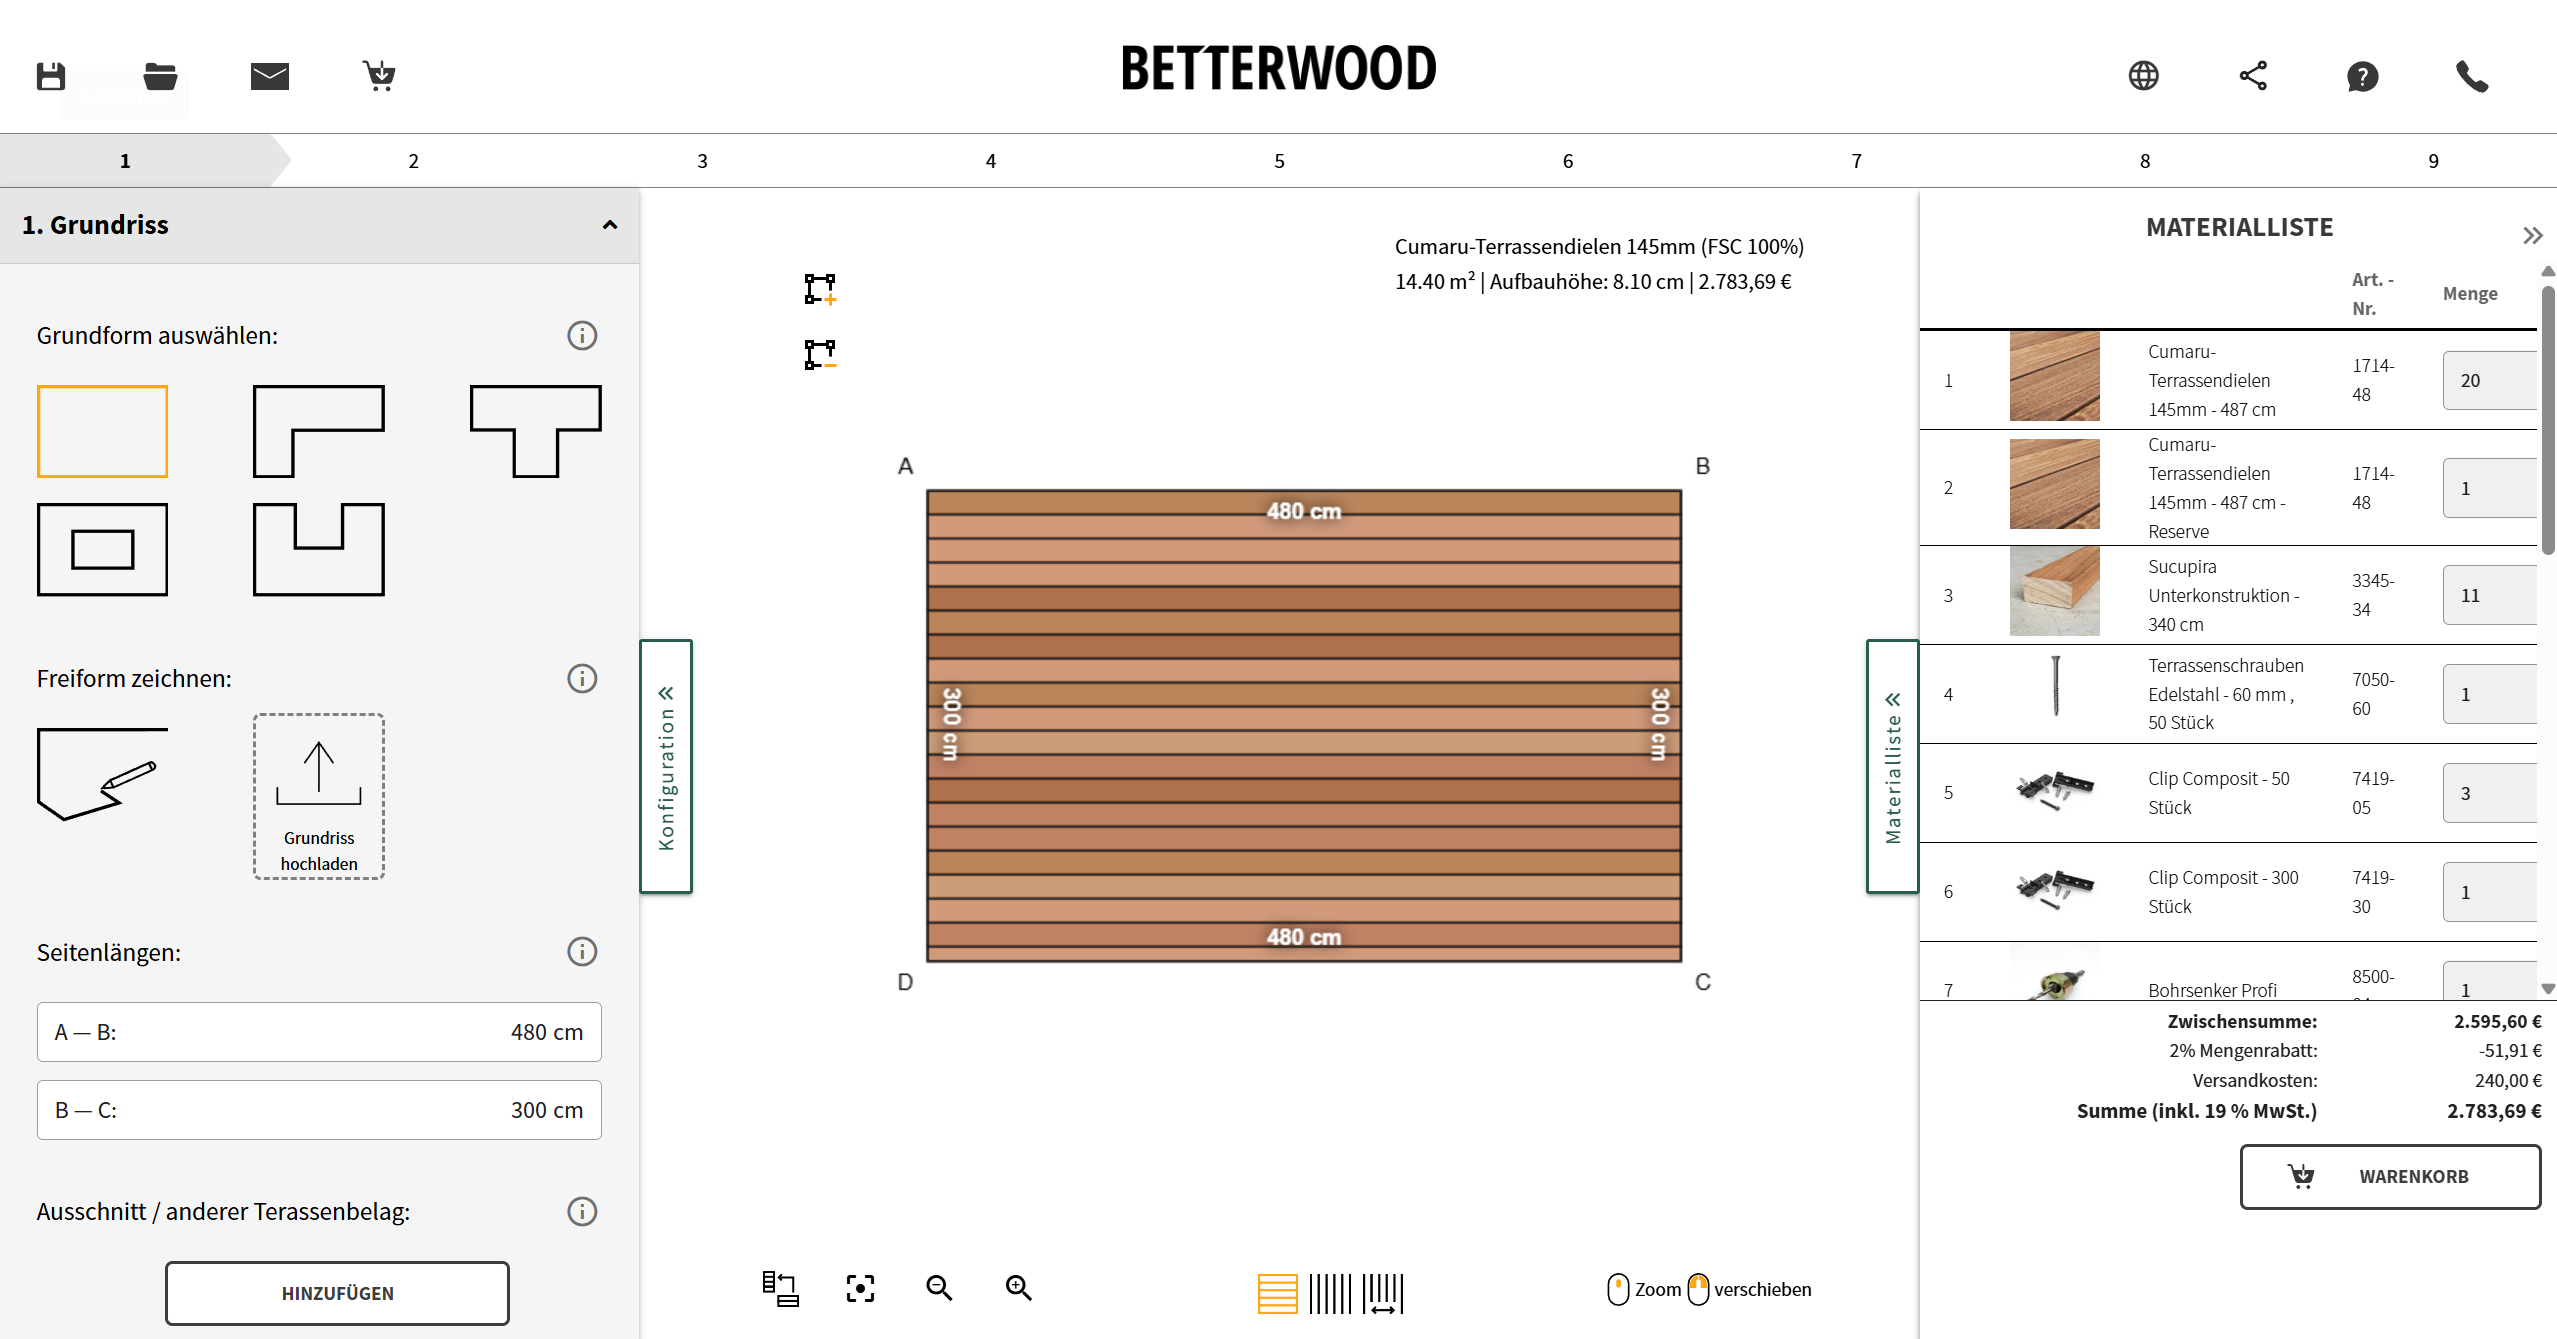Open the help question mark icon
Viewport: 2557px width, 1339px height.
[2362, 76]
